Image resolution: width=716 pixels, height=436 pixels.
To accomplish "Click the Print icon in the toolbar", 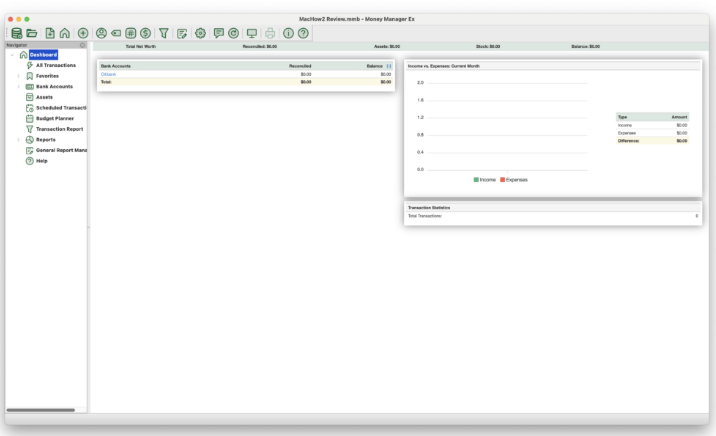I will (x=269, y=33).
